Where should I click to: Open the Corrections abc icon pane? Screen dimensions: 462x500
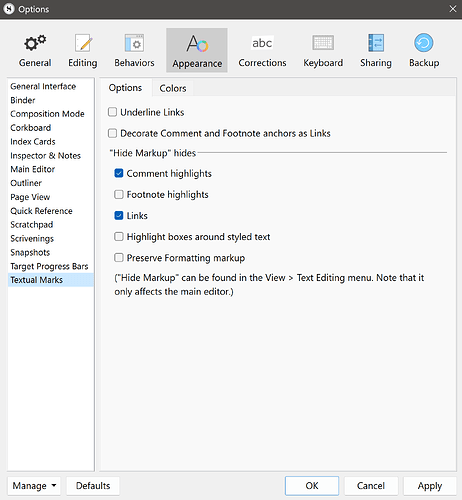(x=262, y=51)
